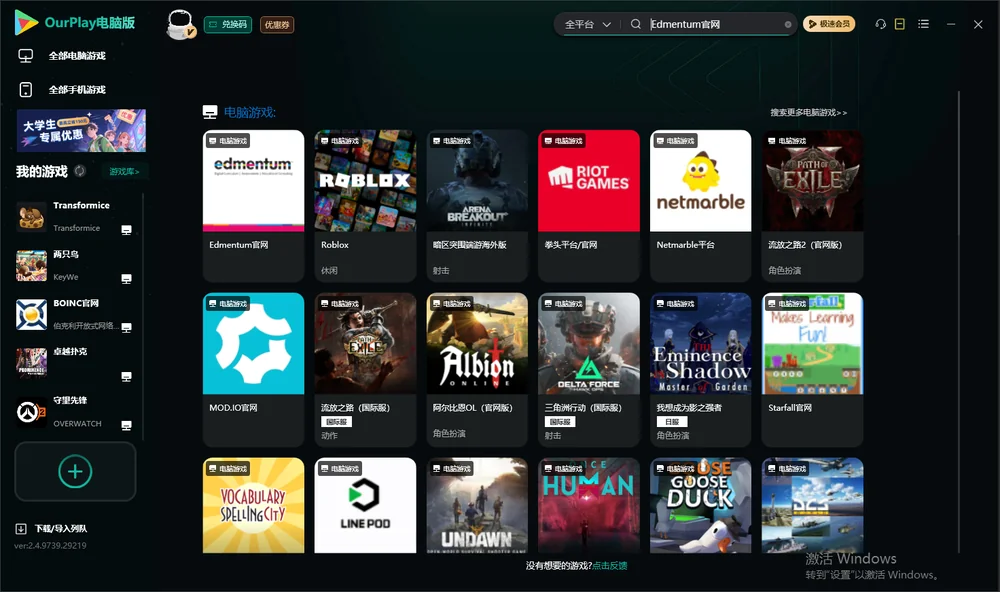Viewport: 1000px width, 592px height.
Task: Open the Delta Force 三角洲行动 card
Action: click(x=589, y=369)
